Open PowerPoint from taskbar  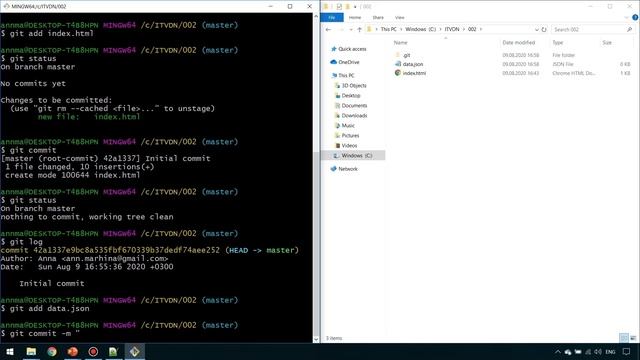click(x=73, y=351)
